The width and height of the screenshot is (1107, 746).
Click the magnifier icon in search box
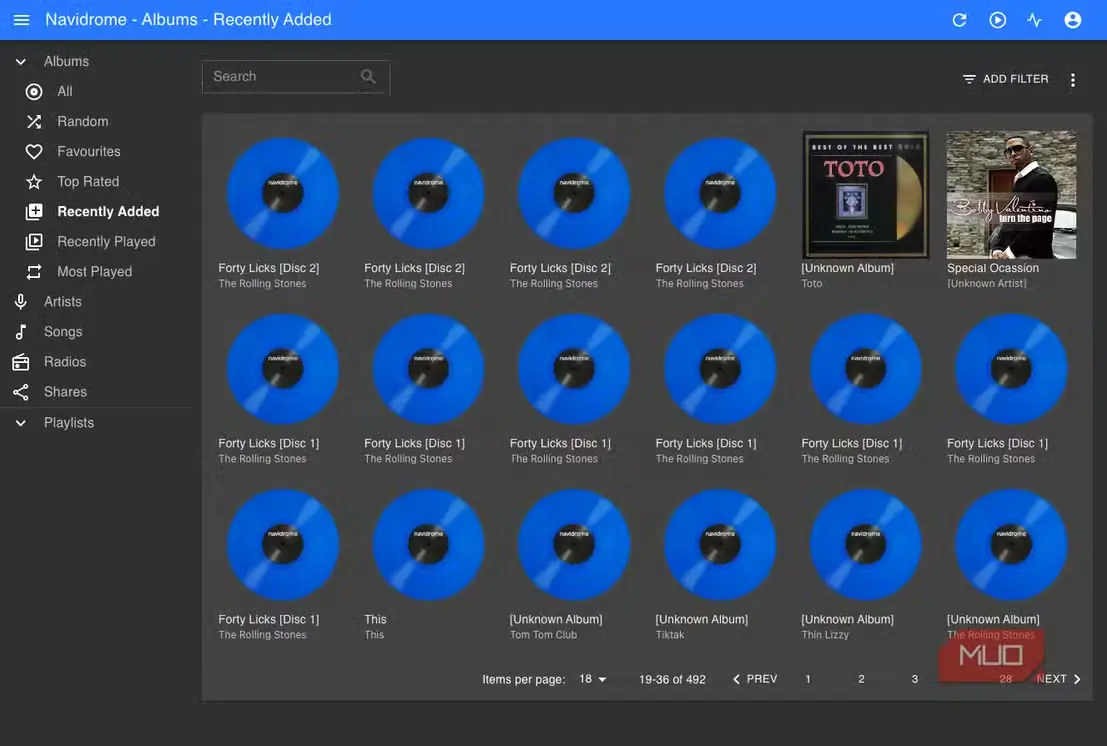pyautogui.click(x=368, y=76)
